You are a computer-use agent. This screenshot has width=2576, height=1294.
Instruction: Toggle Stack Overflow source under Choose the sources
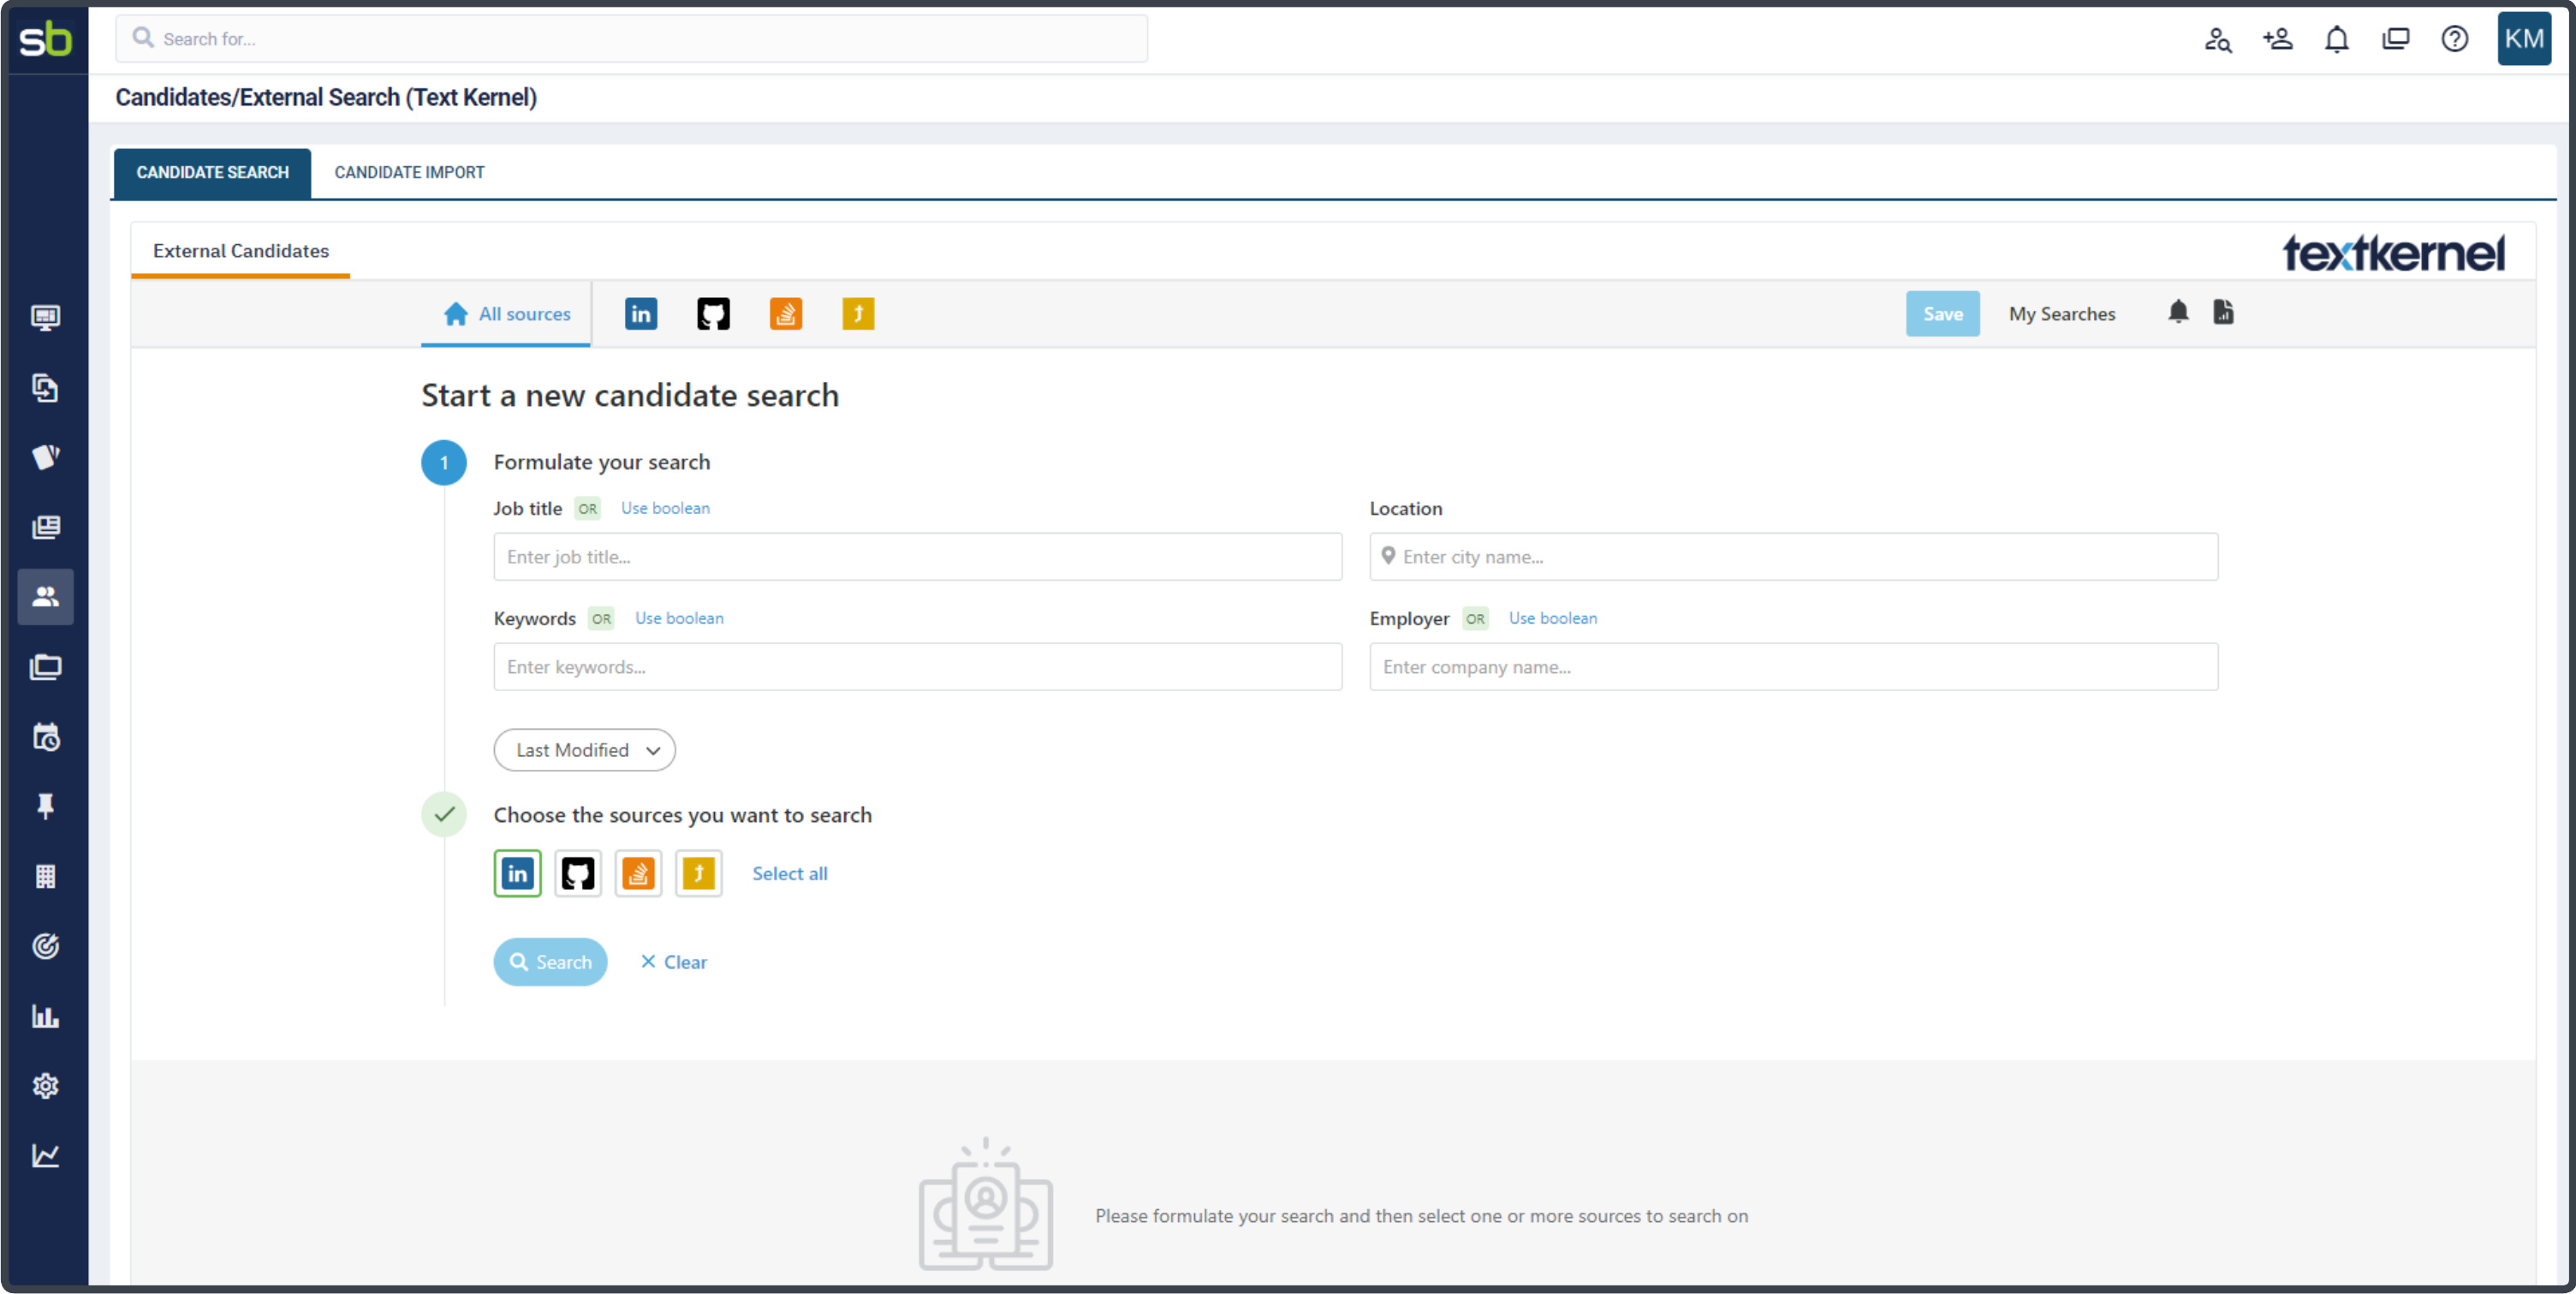coord(638,874)
